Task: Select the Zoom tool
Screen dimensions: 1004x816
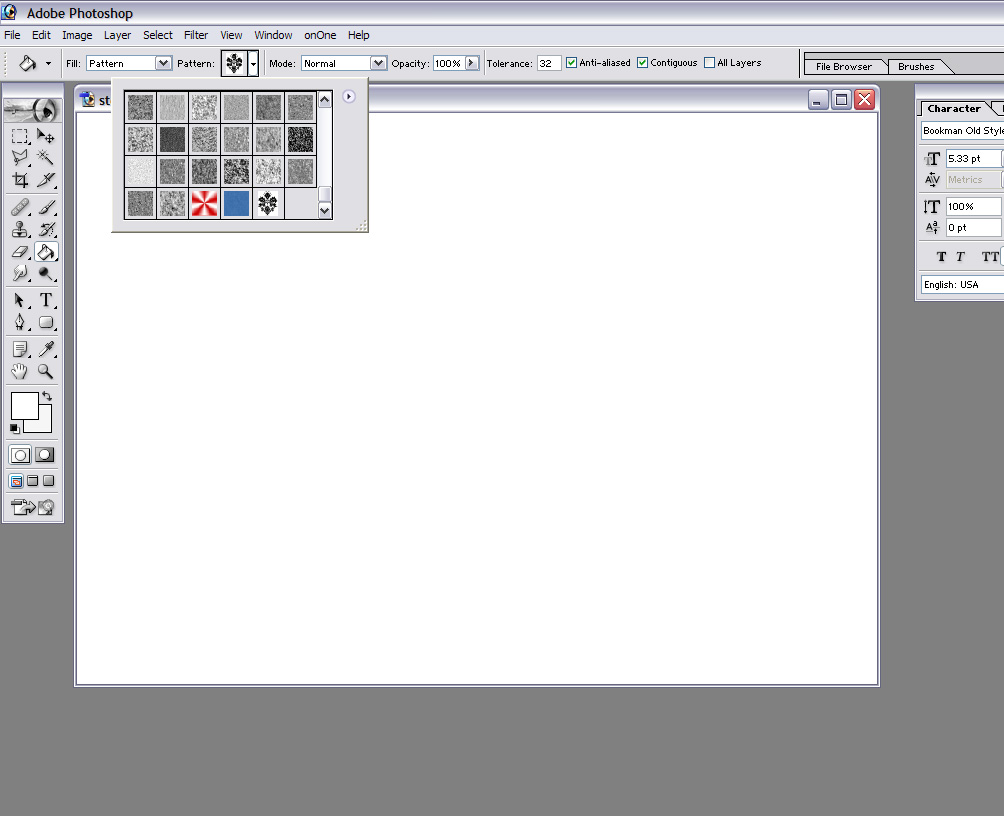Action: (x=45, y=371)
